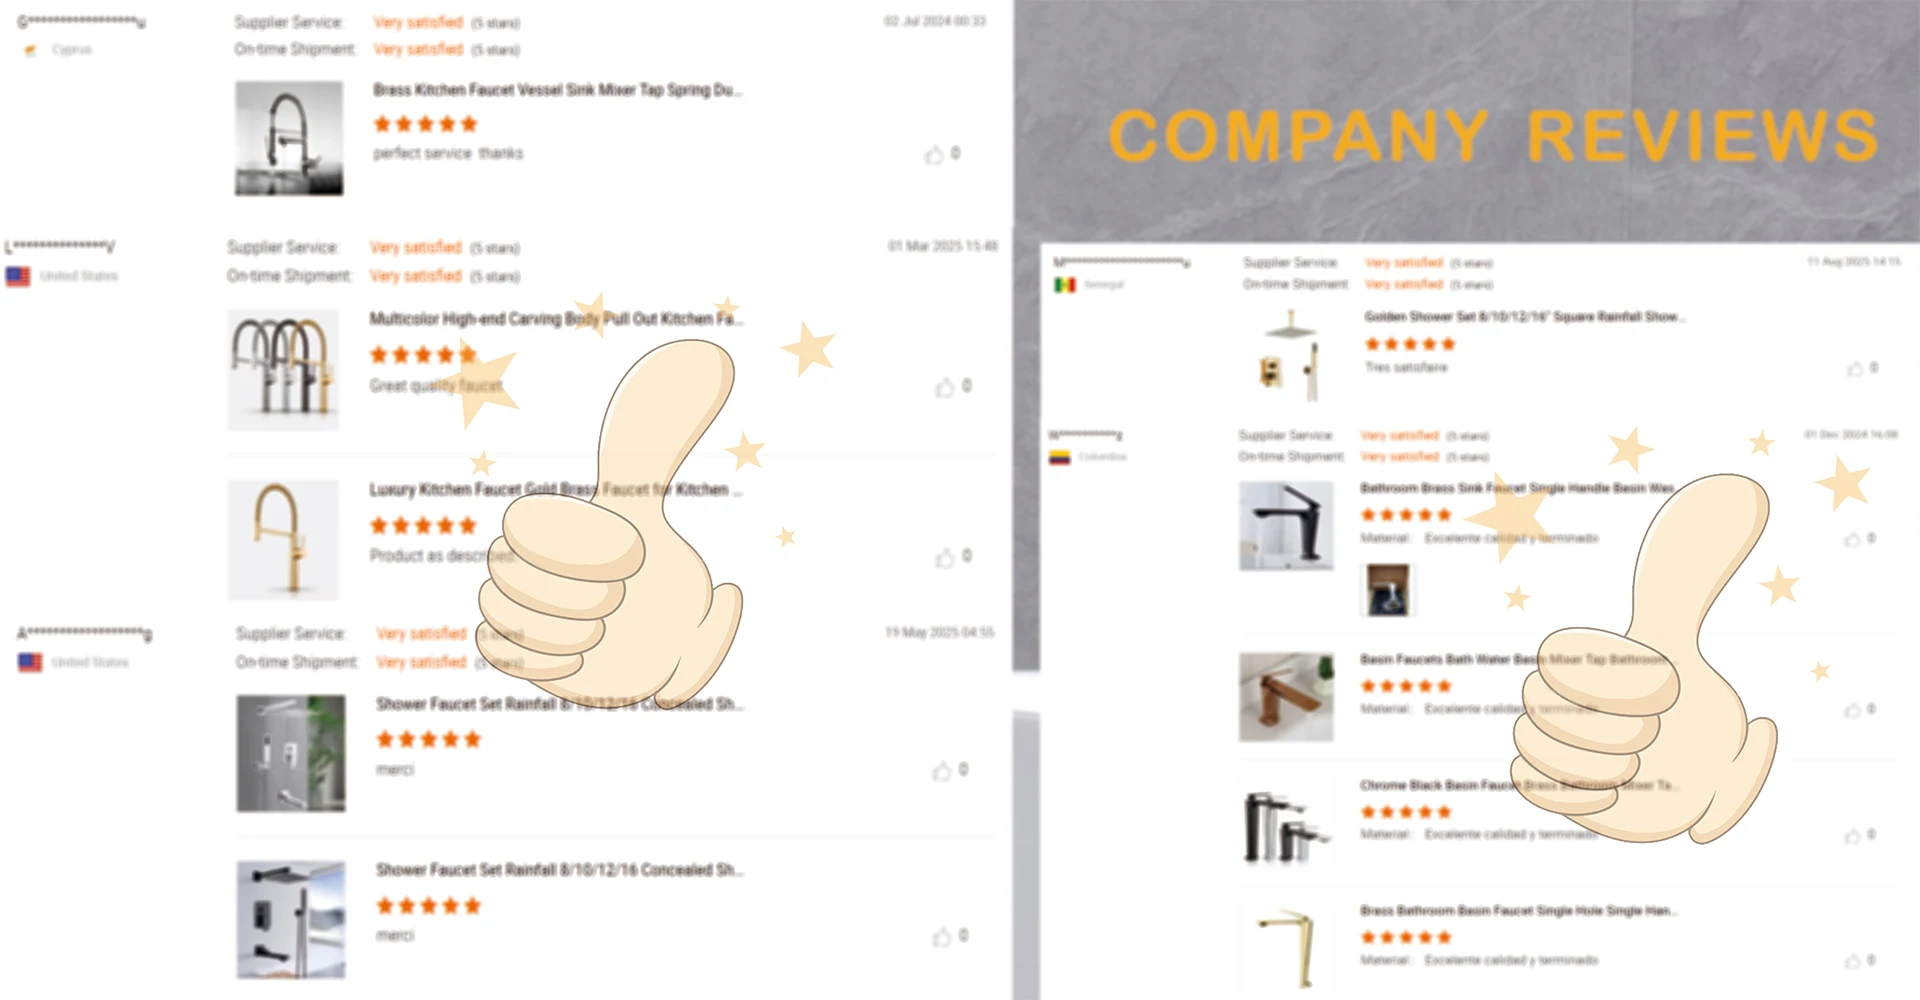The width and height of the screenshot is (1920, 1000).
Task: Open the black Bathroom Brass Sink Faucet thumbnail
Action: point(1286,526)
